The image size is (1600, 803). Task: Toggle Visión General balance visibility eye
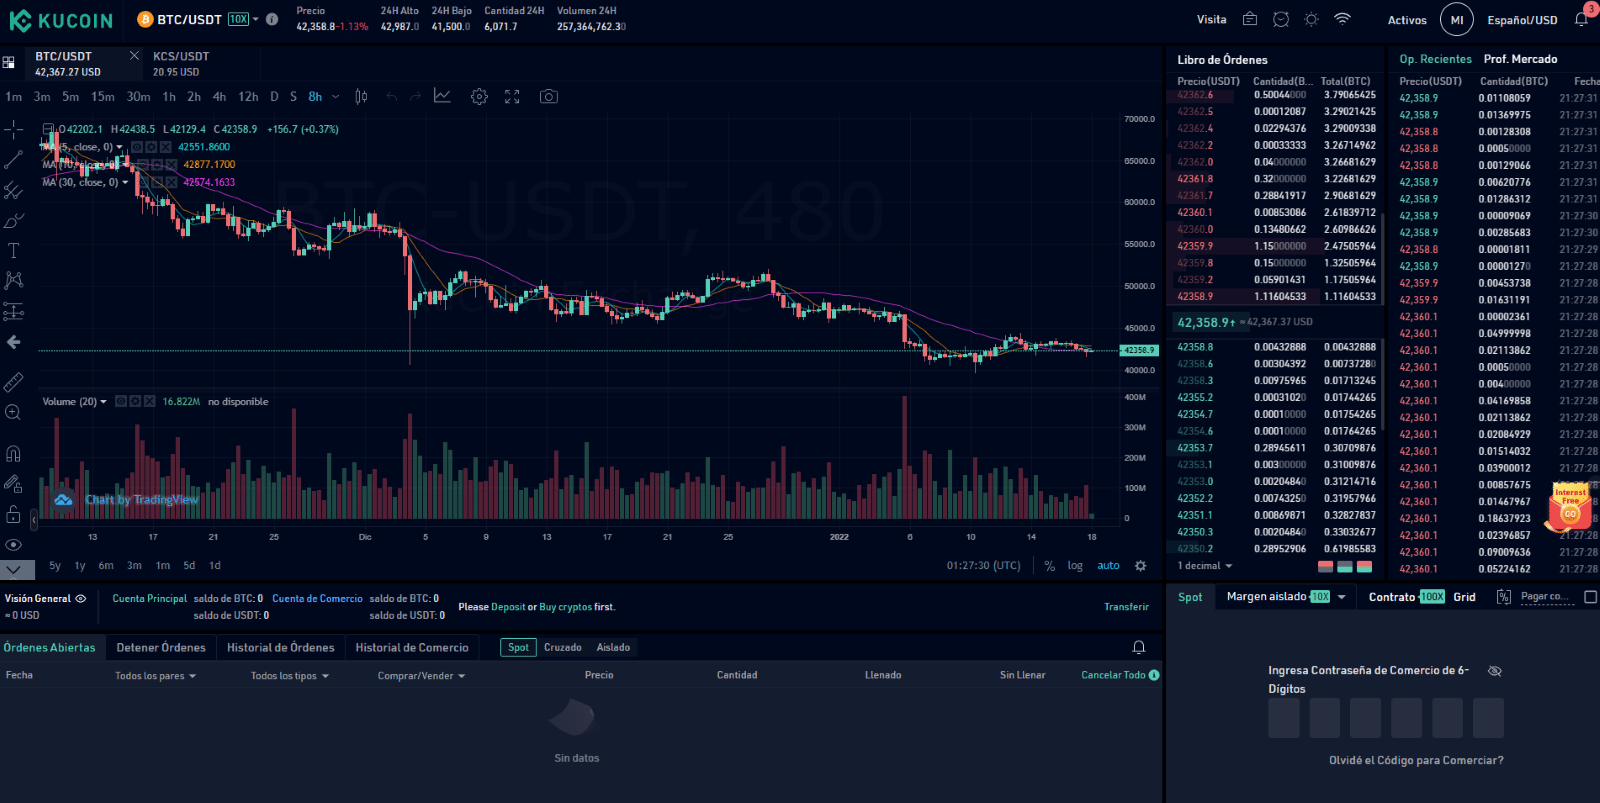tap(81, 599)
